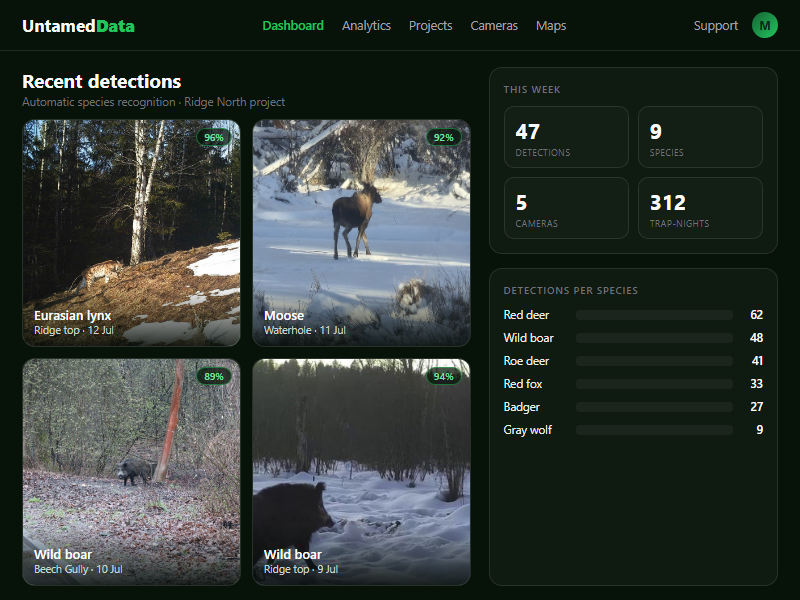Open the user avatar M menu
Viewport: 800px width, 600px height.
[764, 26]
